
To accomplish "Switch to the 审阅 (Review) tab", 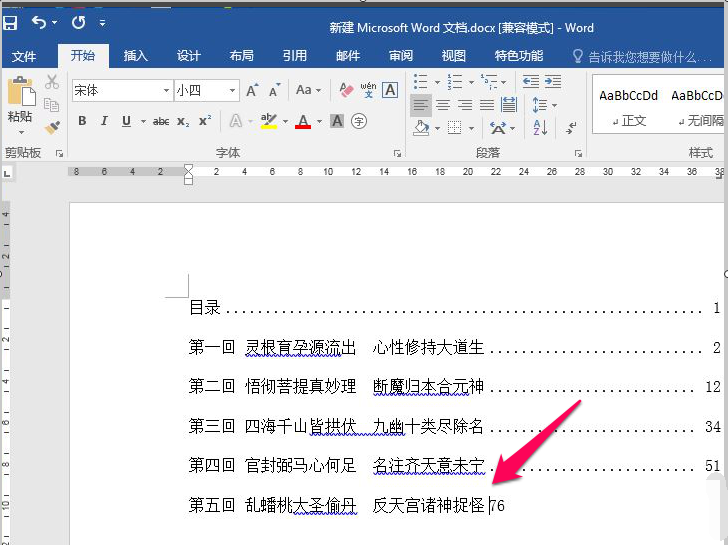I will [401, 56].
